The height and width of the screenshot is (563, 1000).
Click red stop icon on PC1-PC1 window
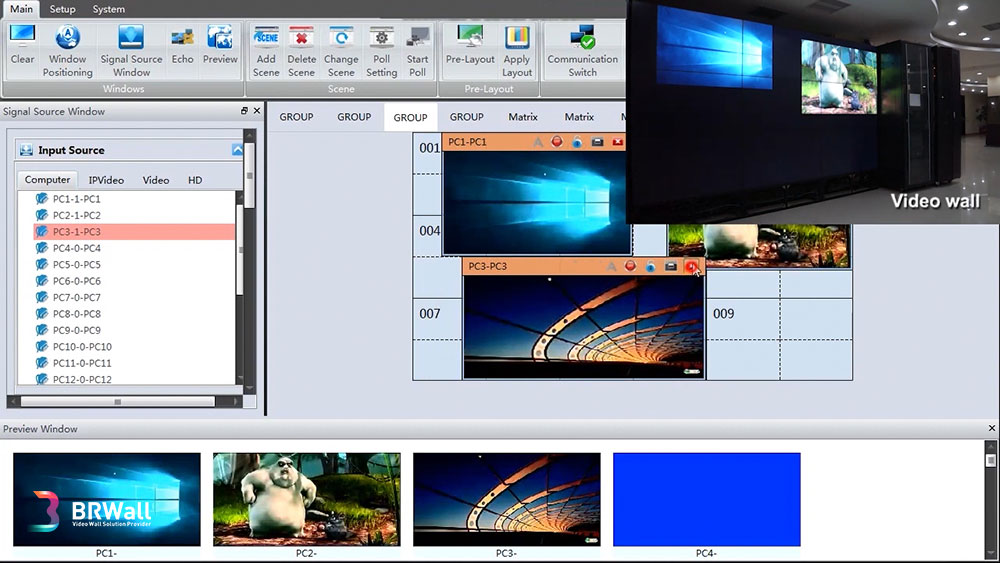tap(557, 142)
